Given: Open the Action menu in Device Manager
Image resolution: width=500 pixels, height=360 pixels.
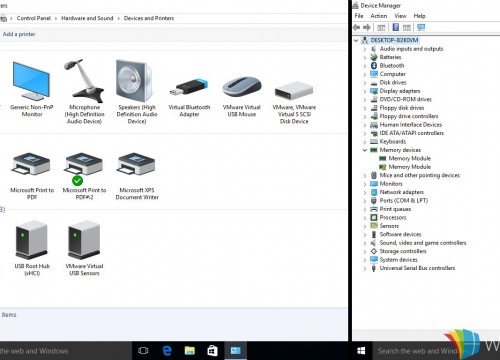Looking at the screenshot, I should coord(379,16).
